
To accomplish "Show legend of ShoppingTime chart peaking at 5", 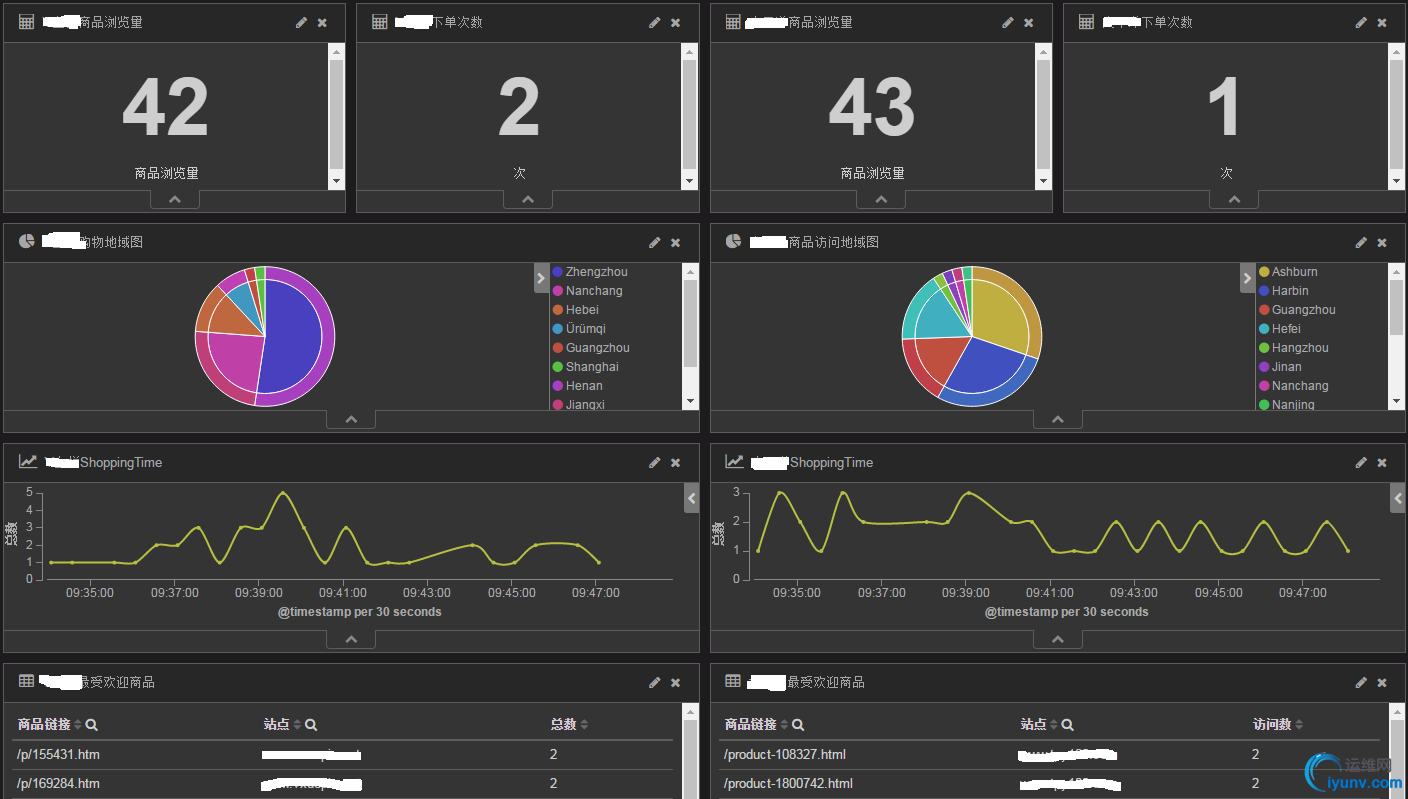I will click(x=691, y=498).
